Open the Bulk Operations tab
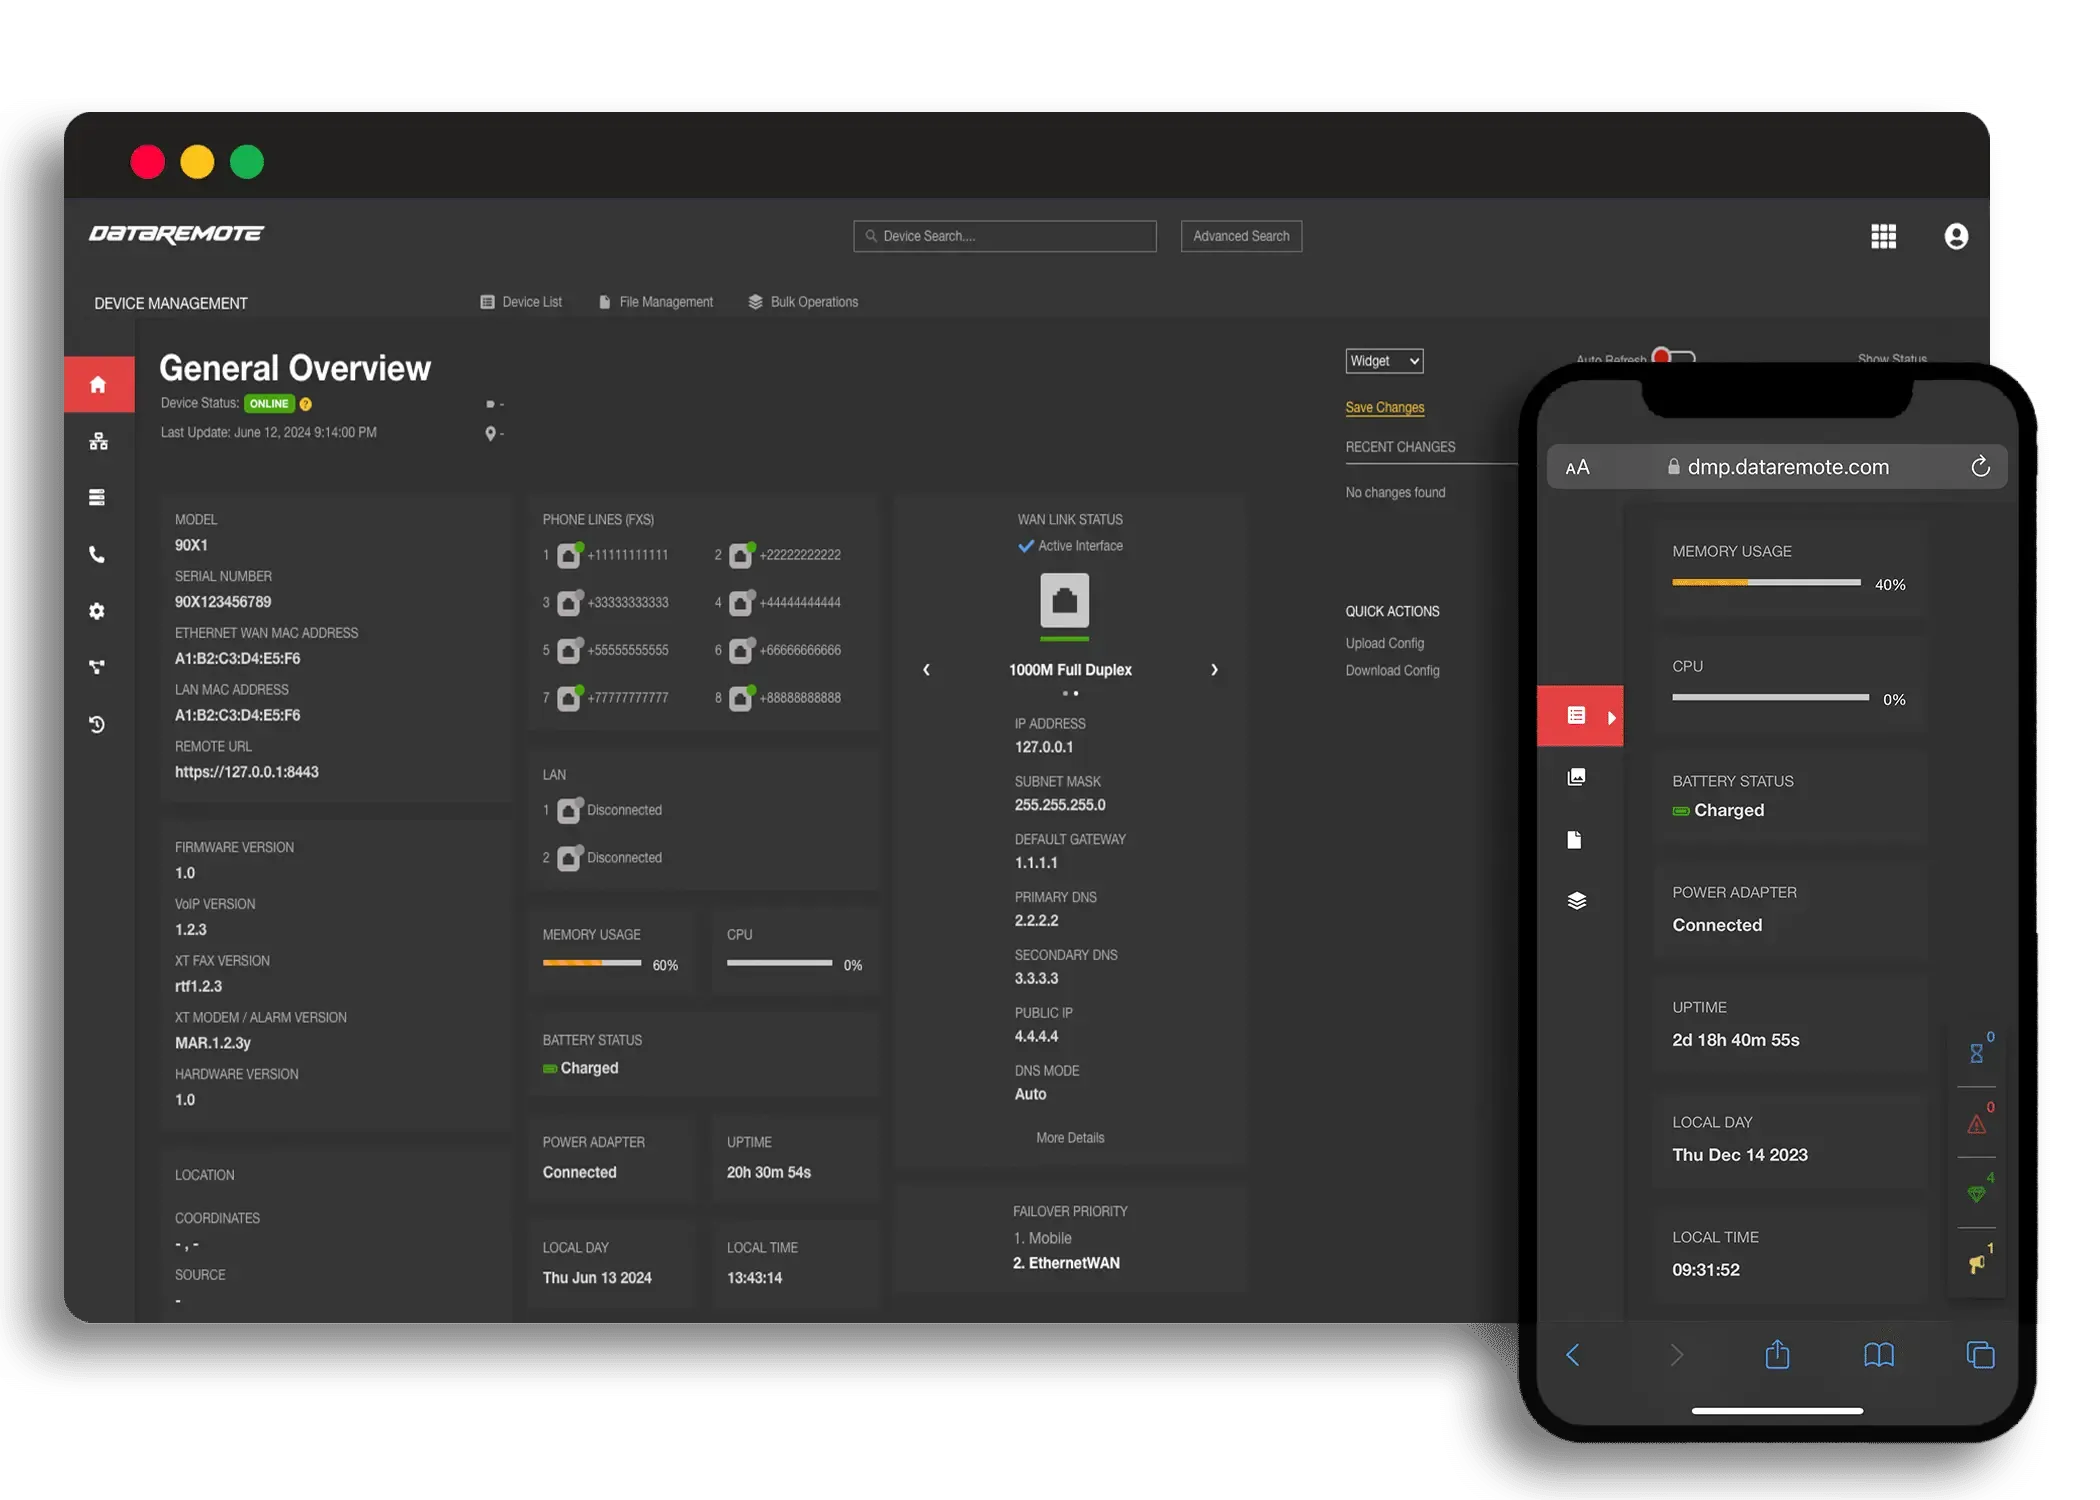Viewport: 2100px width, 1500px height. pos(803,302)
